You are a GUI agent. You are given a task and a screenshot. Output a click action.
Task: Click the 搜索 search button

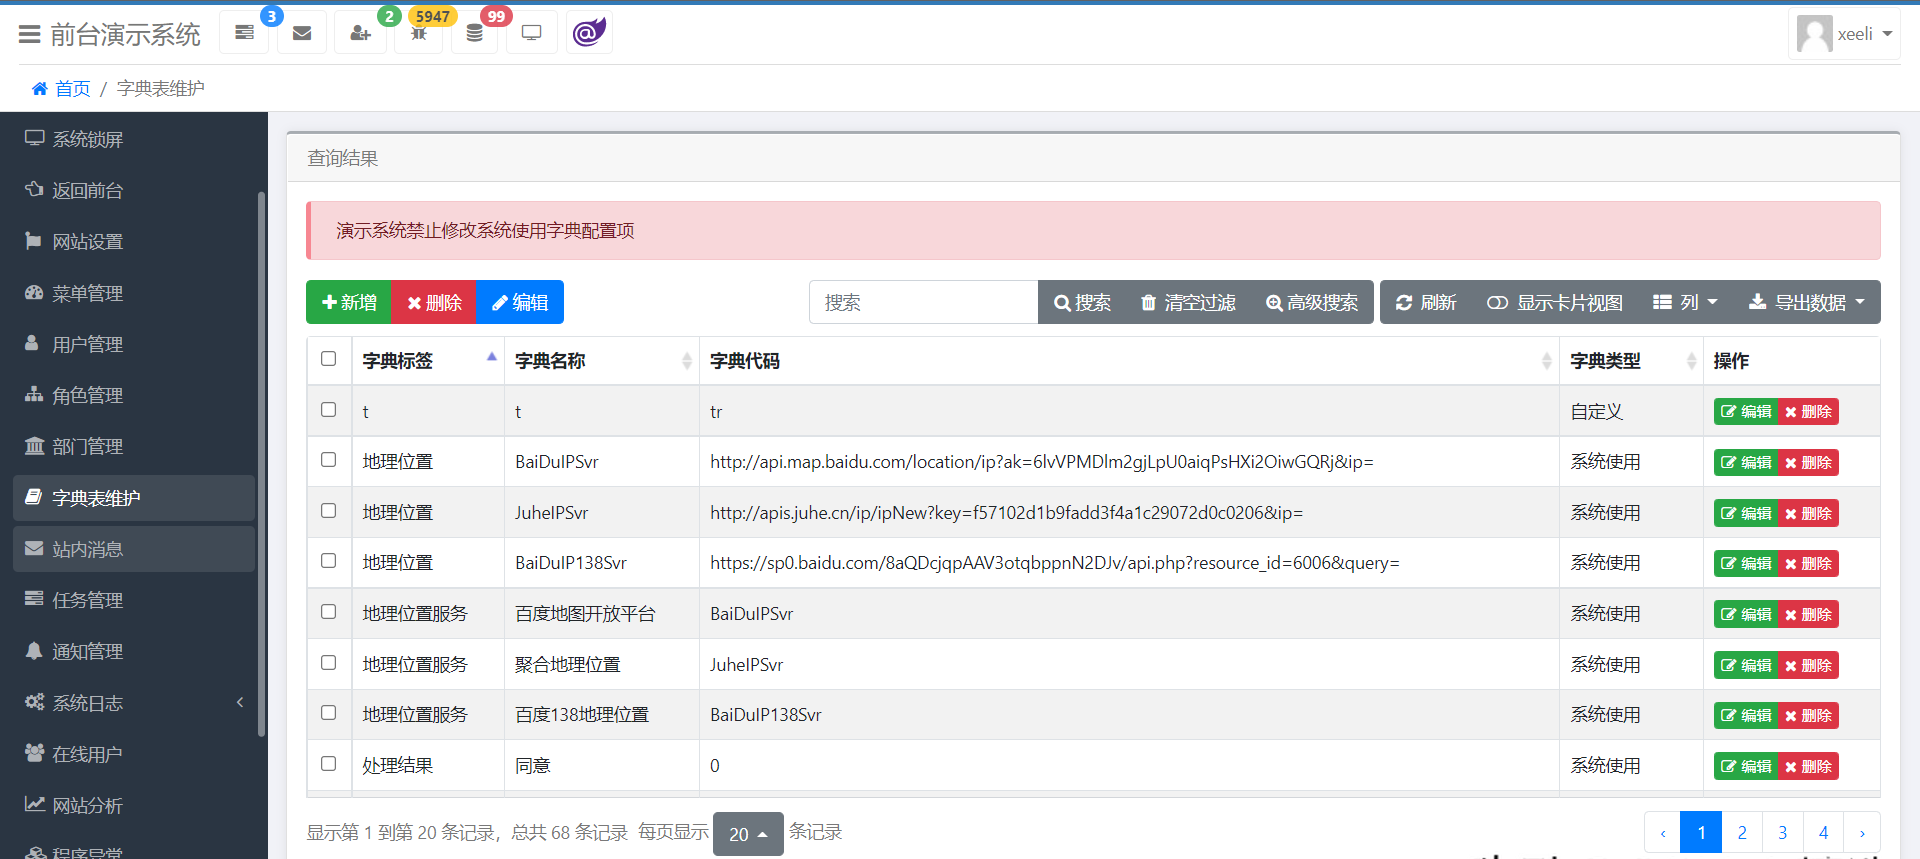tap(1082, 302)
